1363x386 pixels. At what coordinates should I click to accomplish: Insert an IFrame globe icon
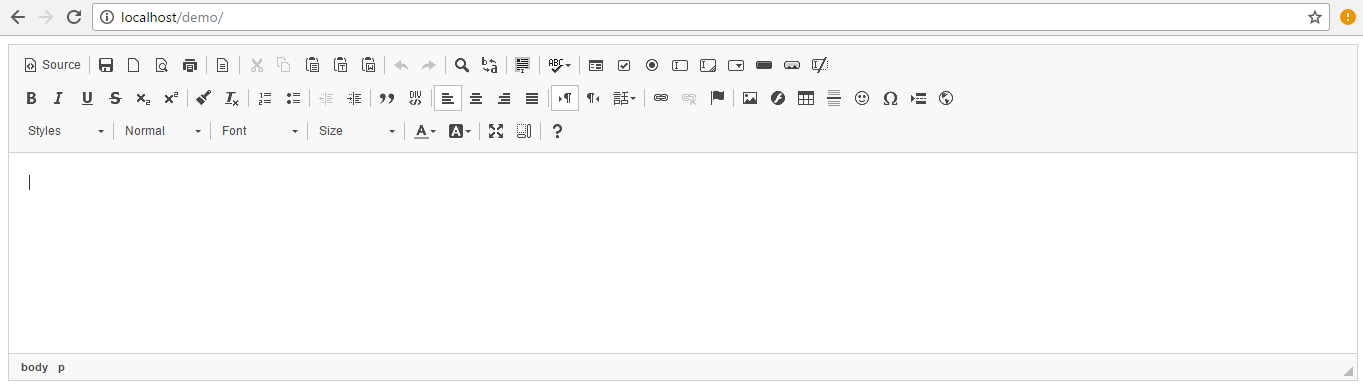point(946,98)
